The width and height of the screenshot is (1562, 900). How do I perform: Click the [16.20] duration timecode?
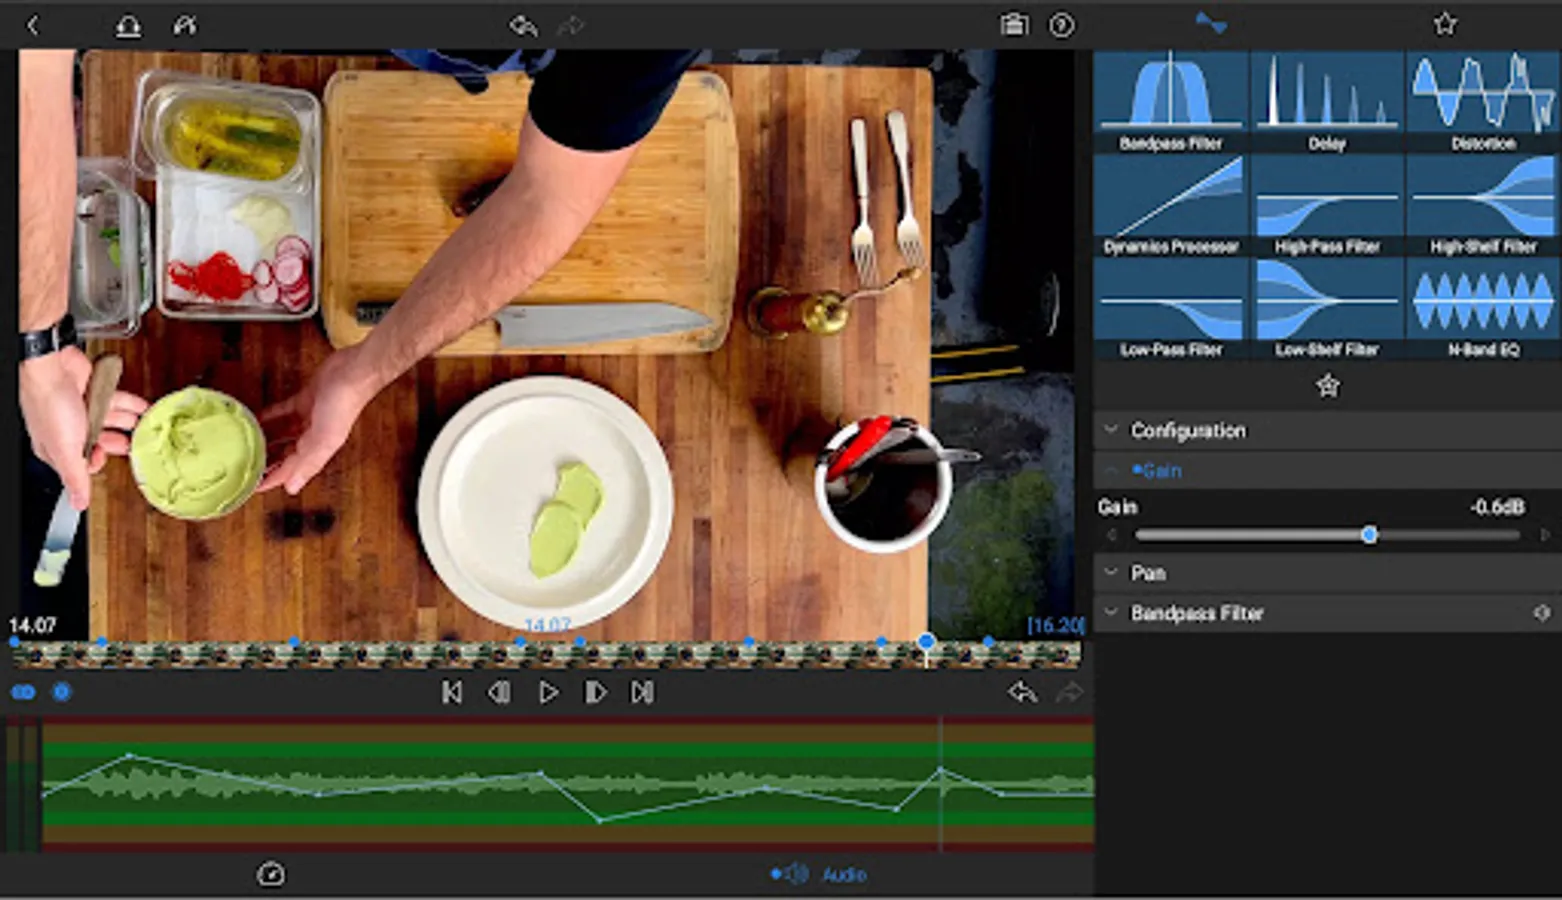tap(1056, 625)
